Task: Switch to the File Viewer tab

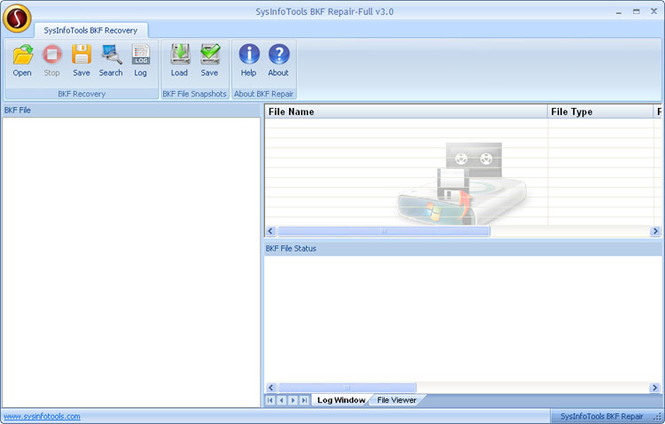Action: 397,400
